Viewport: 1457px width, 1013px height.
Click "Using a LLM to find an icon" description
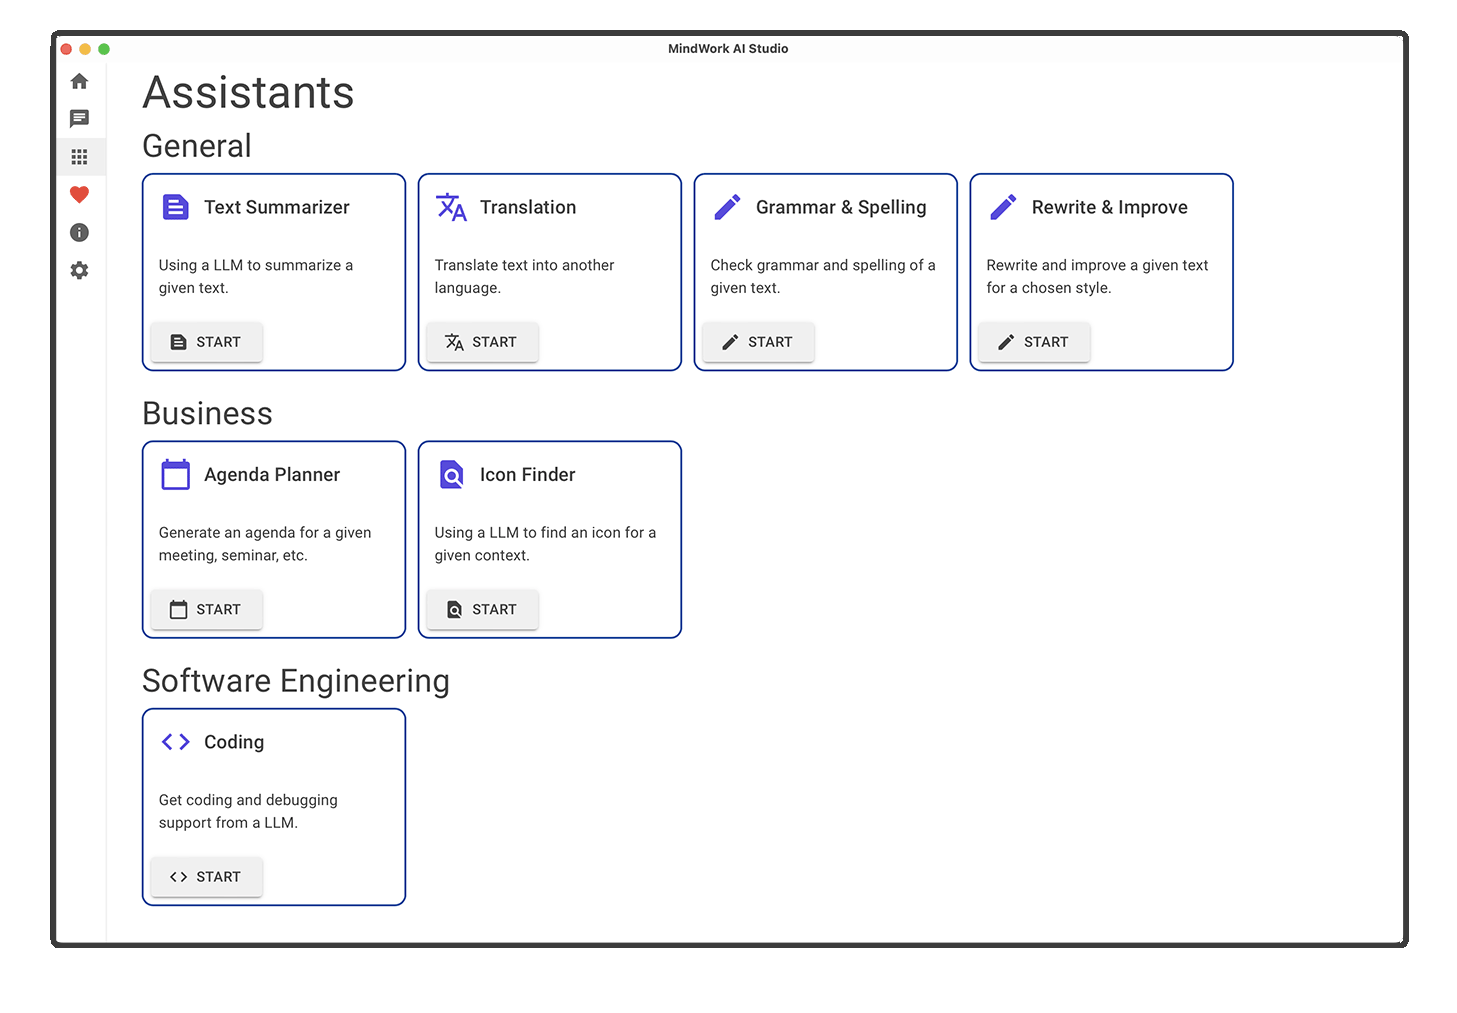[x=545, y=544]
